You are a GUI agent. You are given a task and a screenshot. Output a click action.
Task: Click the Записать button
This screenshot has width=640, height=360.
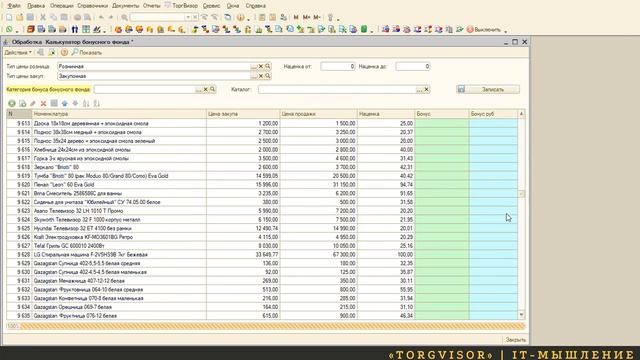tap(488, 89)
